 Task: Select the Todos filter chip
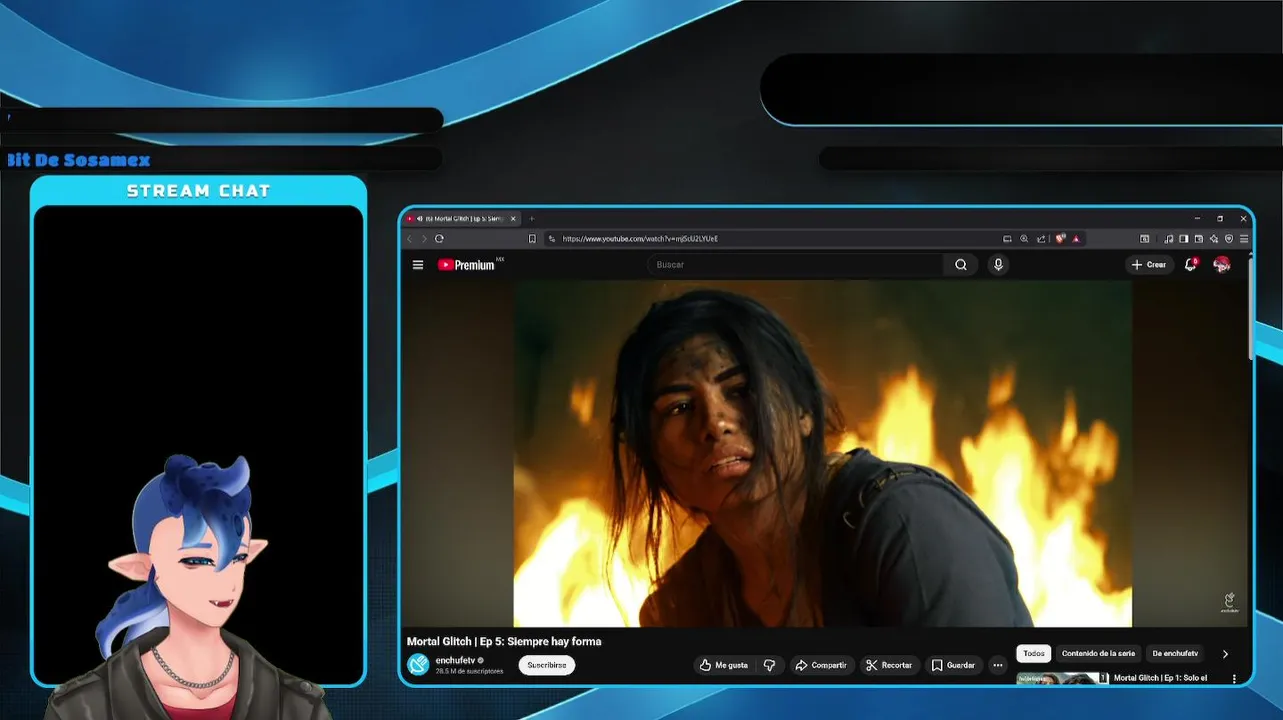pos(1034,654)
